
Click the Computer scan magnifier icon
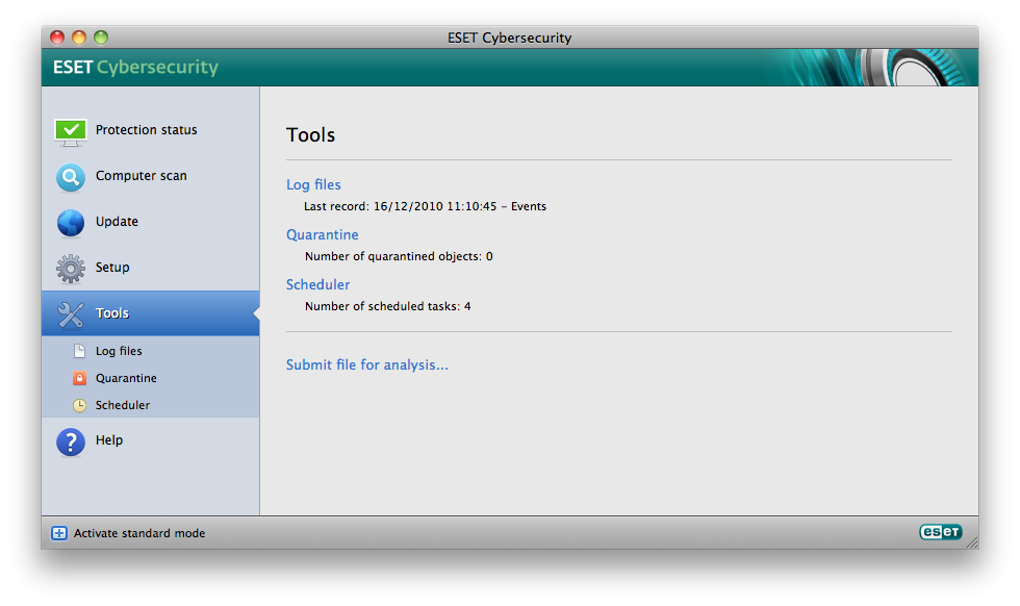click(70, 177)
